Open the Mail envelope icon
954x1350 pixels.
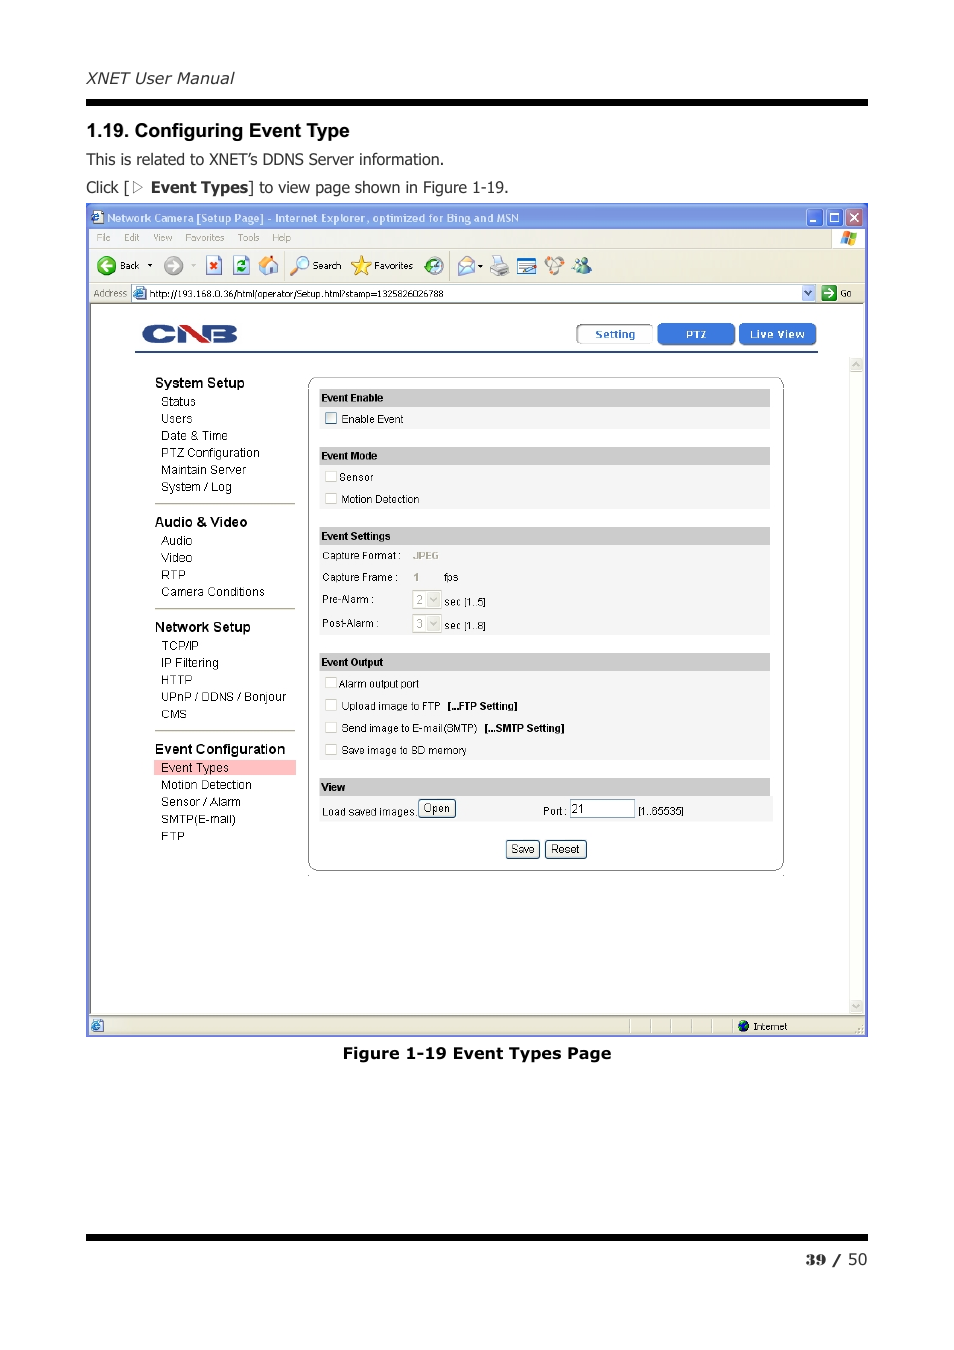(x=466, y=265)
